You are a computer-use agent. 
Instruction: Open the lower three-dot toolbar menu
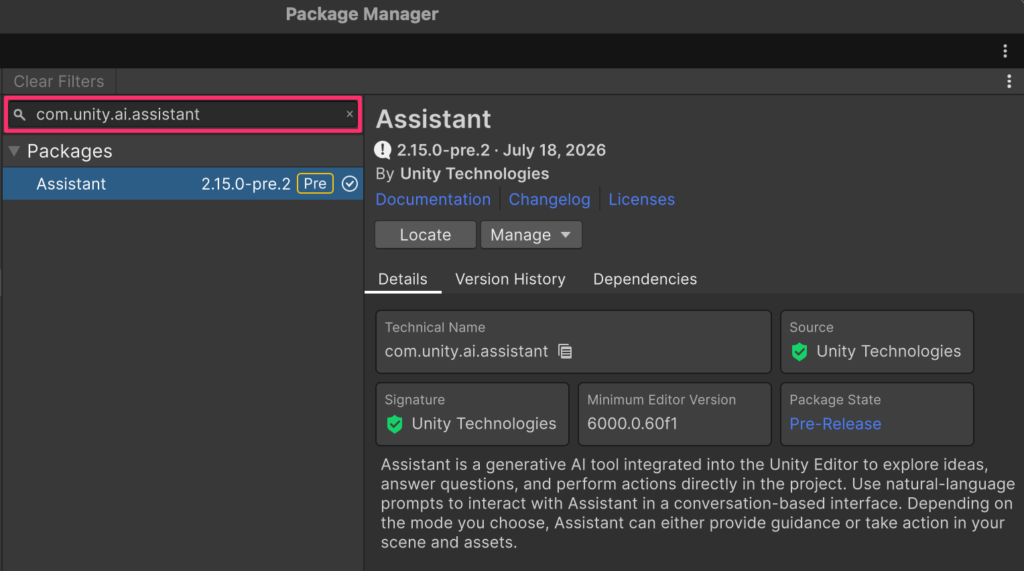tap(1009, 81)
